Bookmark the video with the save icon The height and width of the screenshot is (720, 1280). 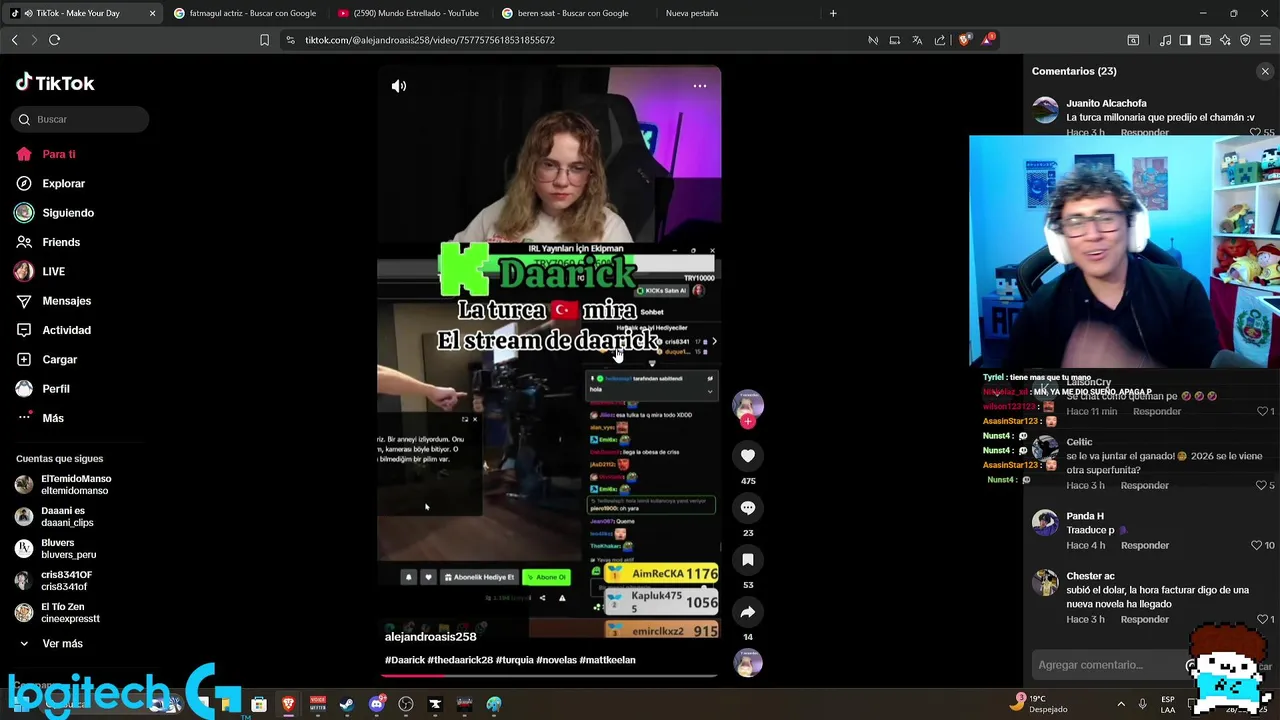tap(748, 560)
